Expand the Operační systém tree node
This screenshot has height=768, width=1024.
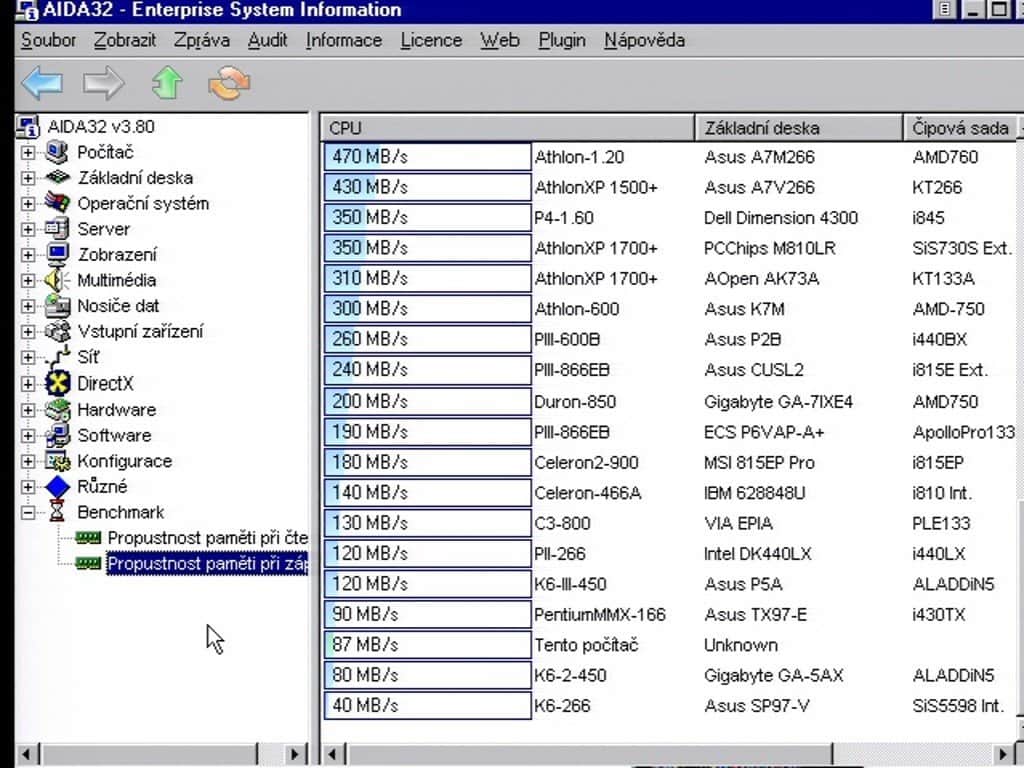point(28,203)
